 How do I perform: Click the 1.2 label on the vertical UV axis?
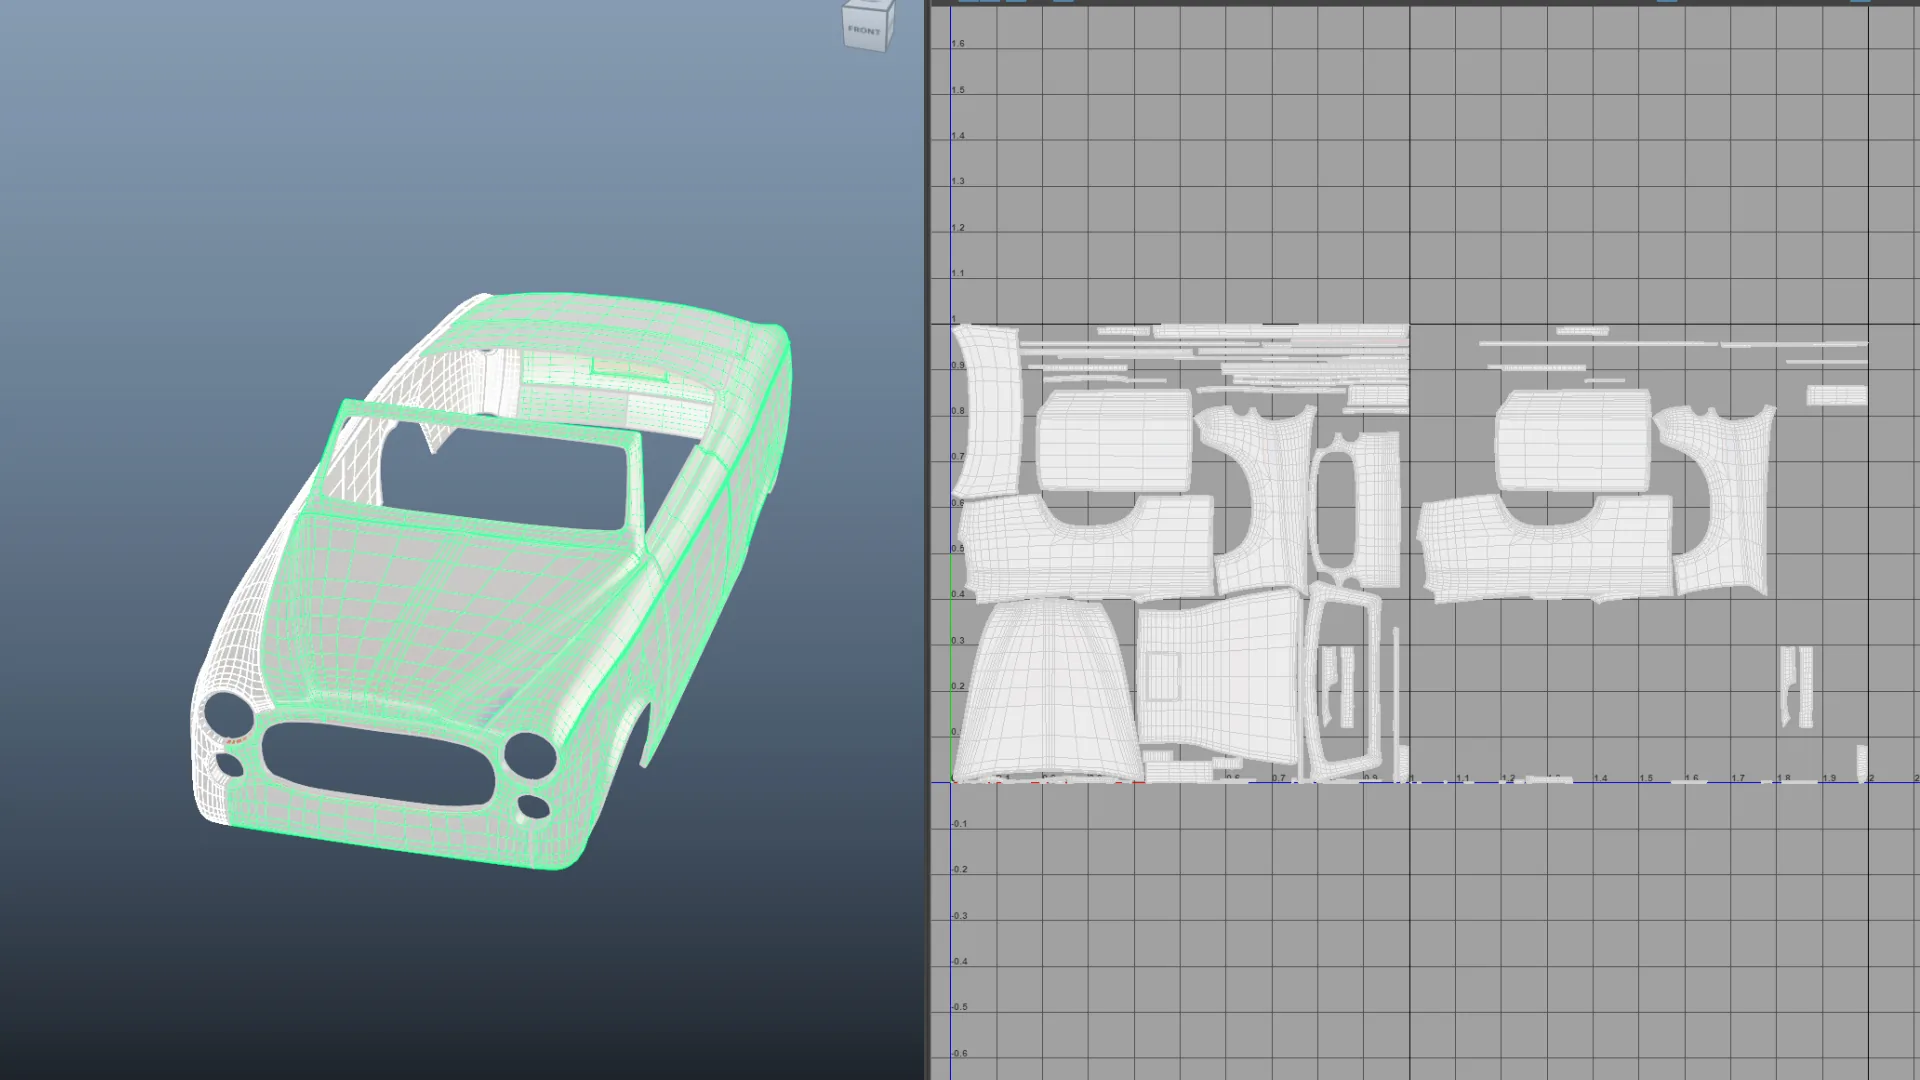tap(958, 228)
